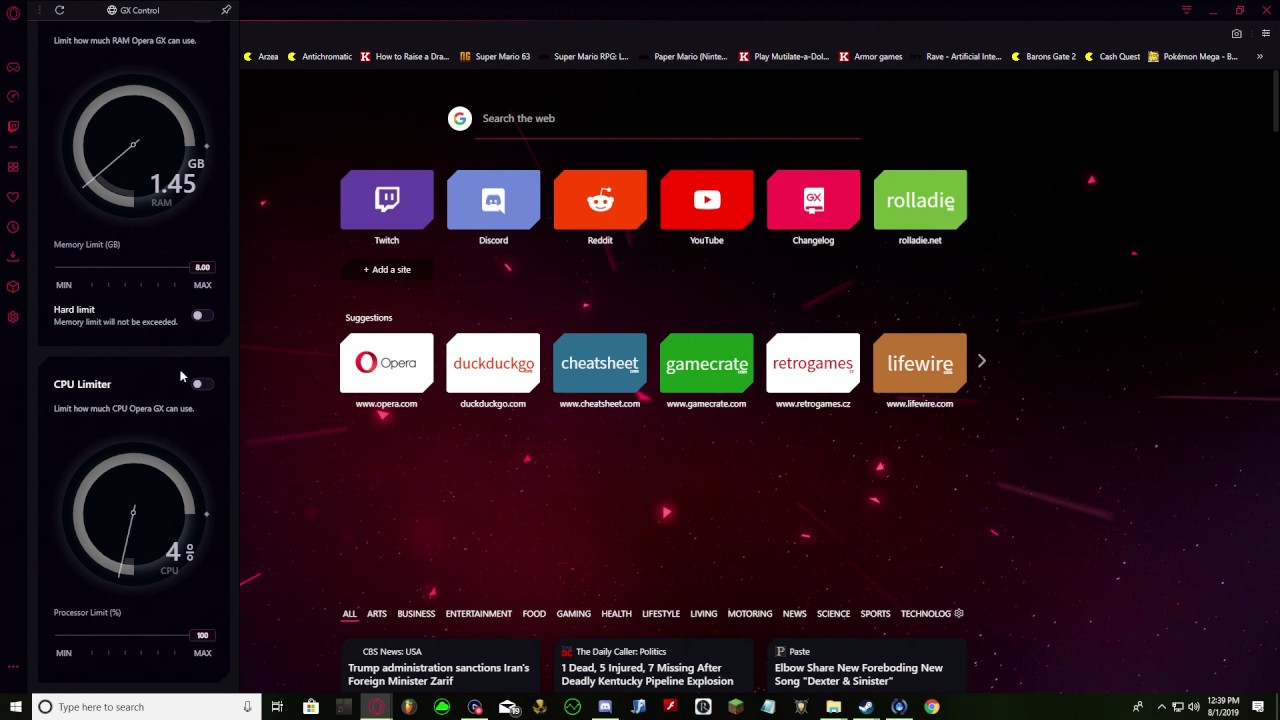Select the ALL news category tab
The image size is (1280, 720).
click(x=349, y=614)
